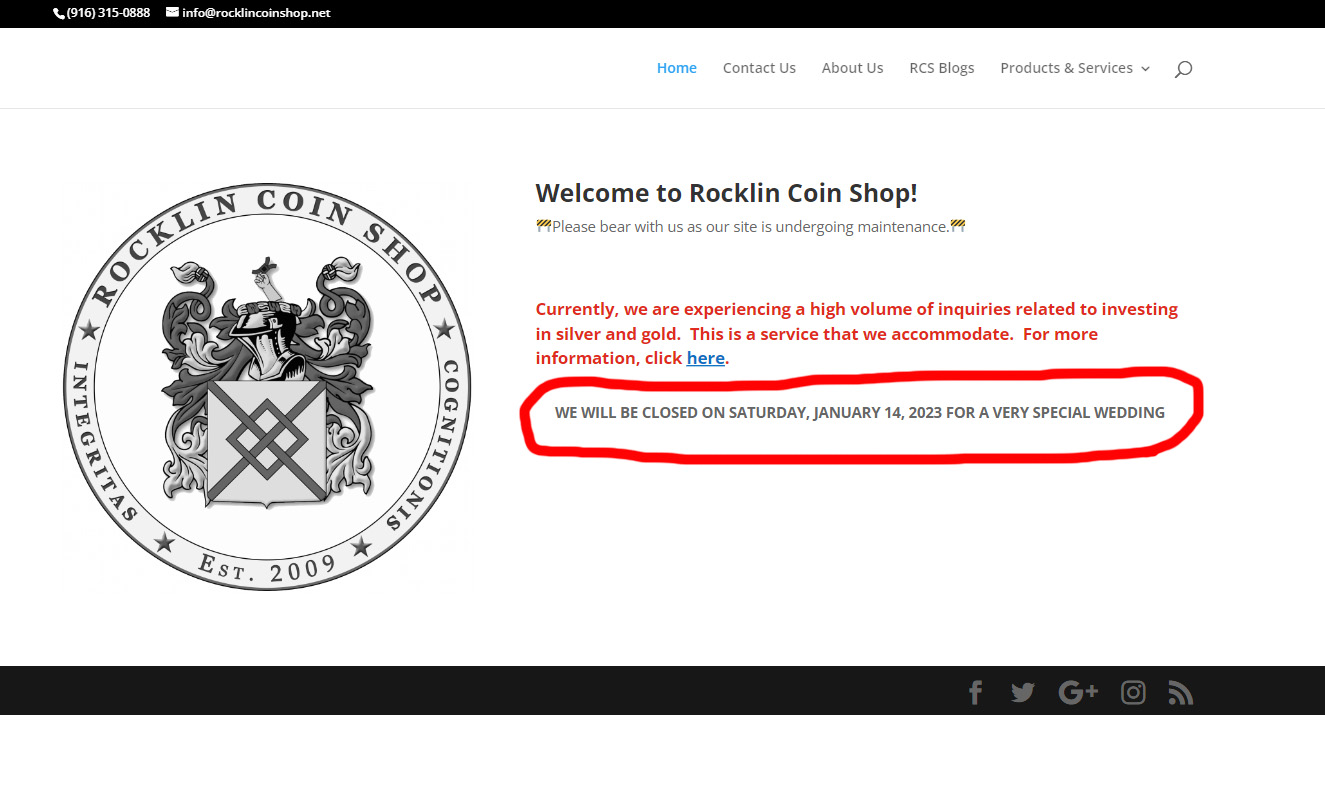Go to the Home menu item
The height and width of the screenshot is (790, 1325).
[676, 68]
